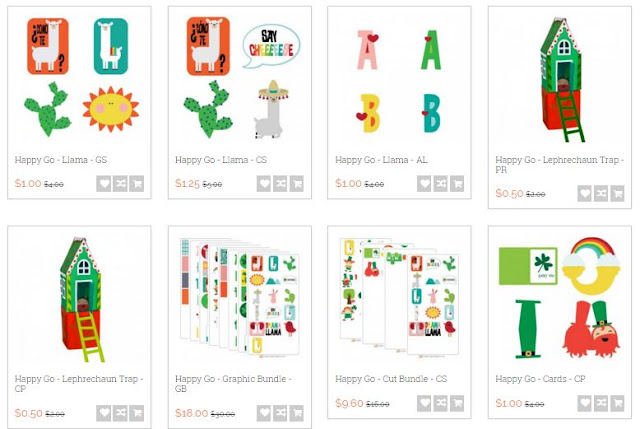Image resolution: width=640 pixels, height=429 pixels.
Task: Add Happy Go - Llama - CS to cart
Action: (297, 184)
